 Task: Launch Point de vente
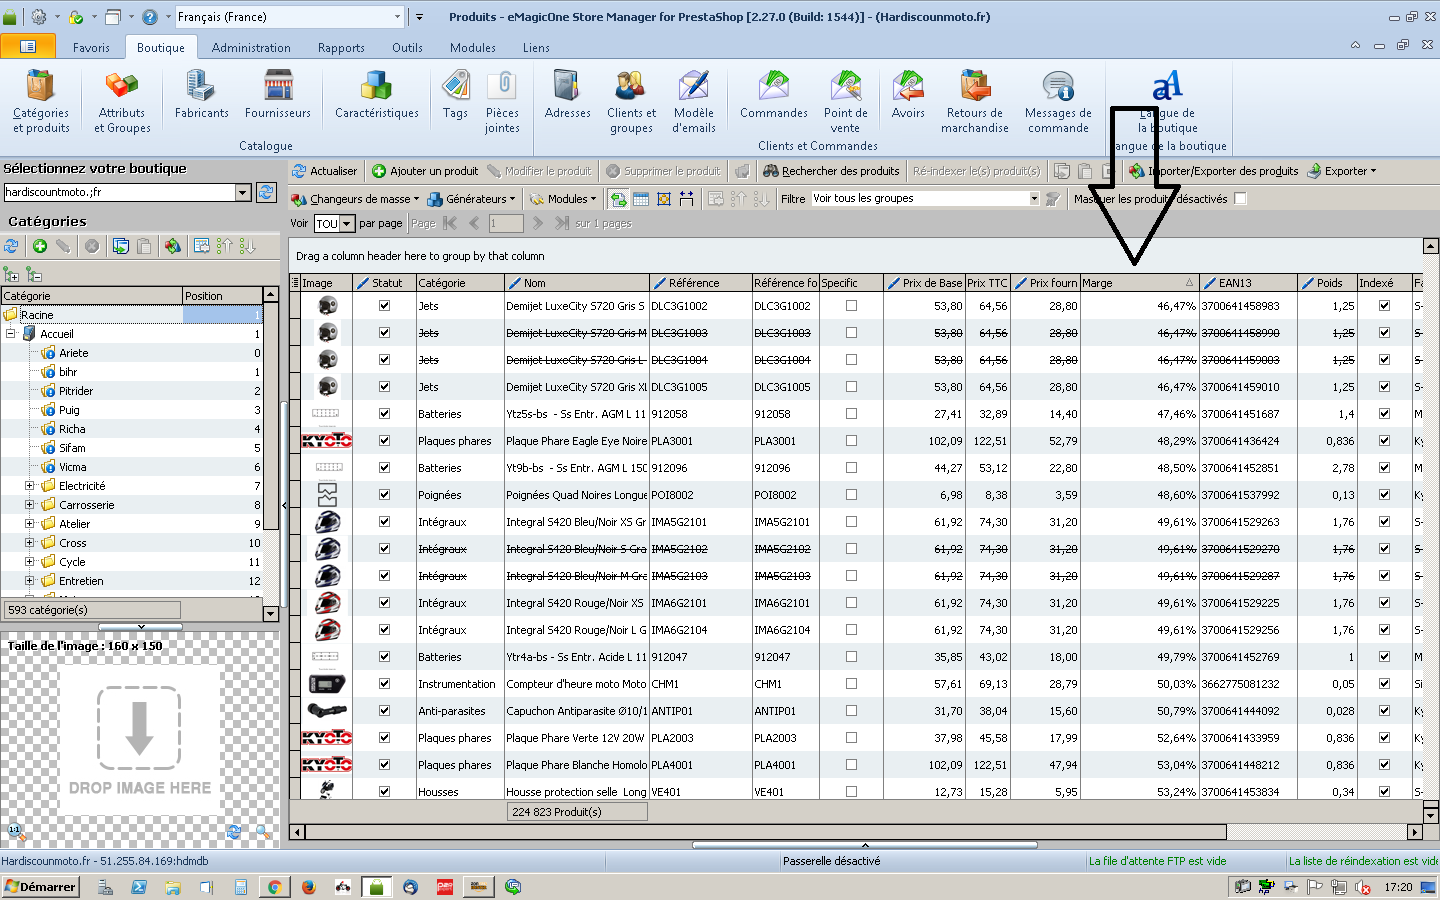[845, 102]
